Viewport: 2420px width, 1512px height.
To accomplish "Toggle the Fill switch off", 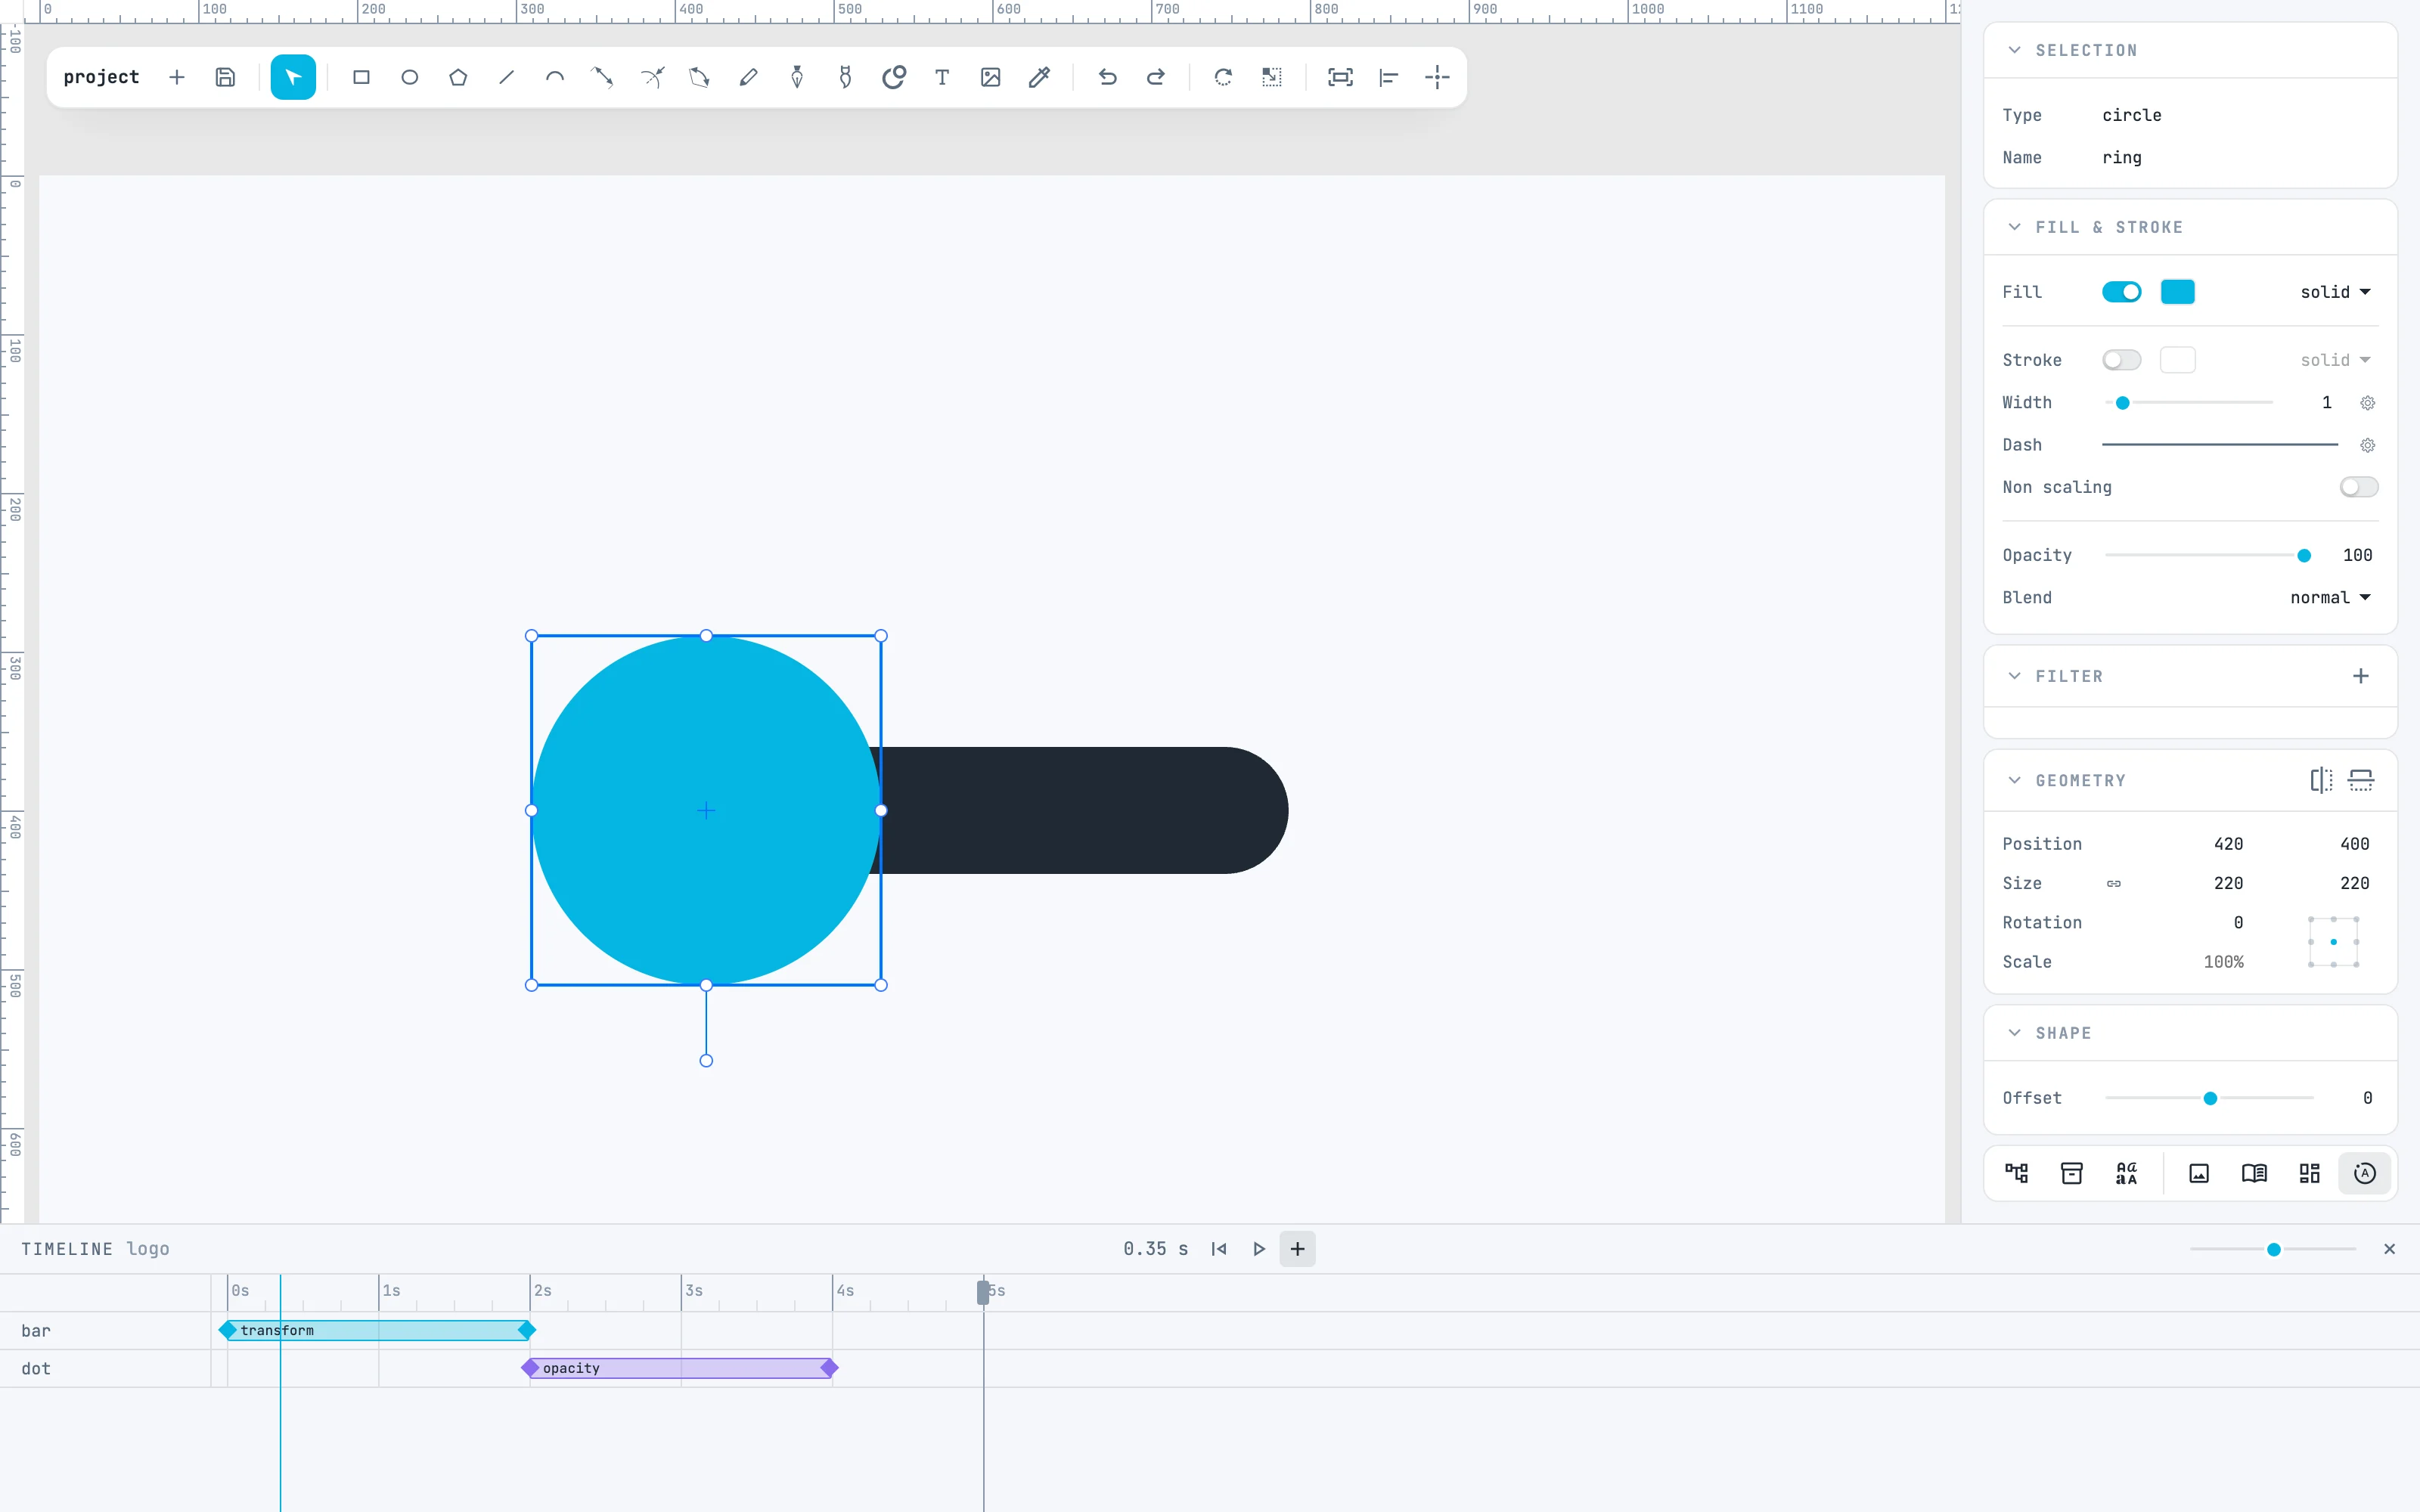I will (x=2121, y=292).
